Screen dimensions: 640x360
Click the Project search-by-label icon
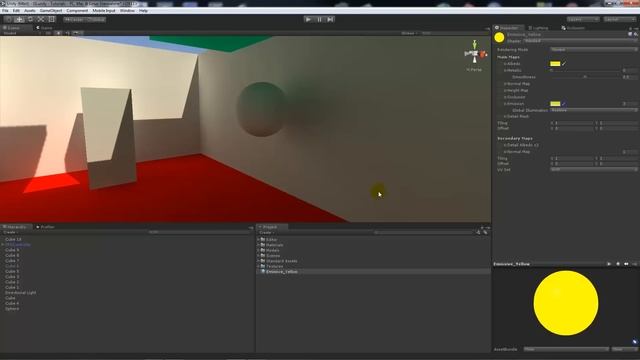[x=485, y=232]
